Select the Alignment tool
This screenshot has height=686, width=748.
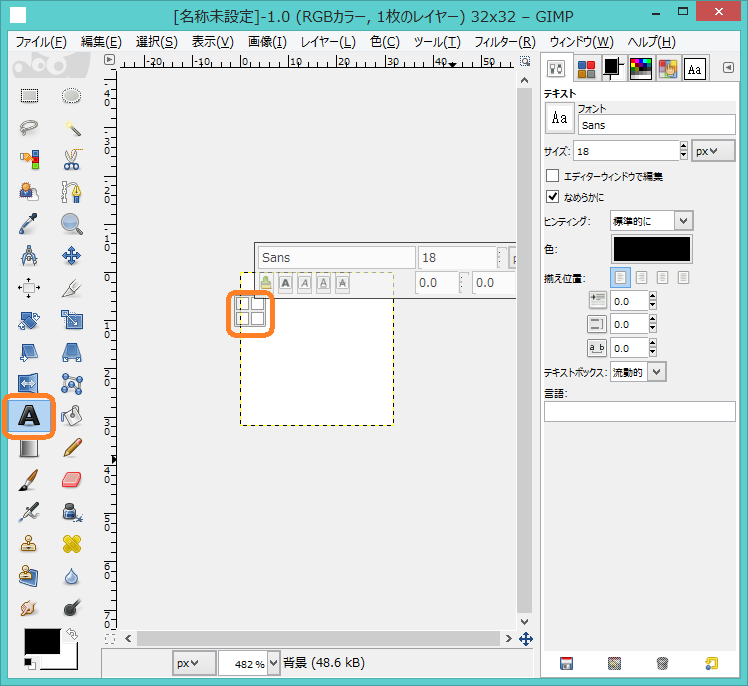[x=29, y=288]
